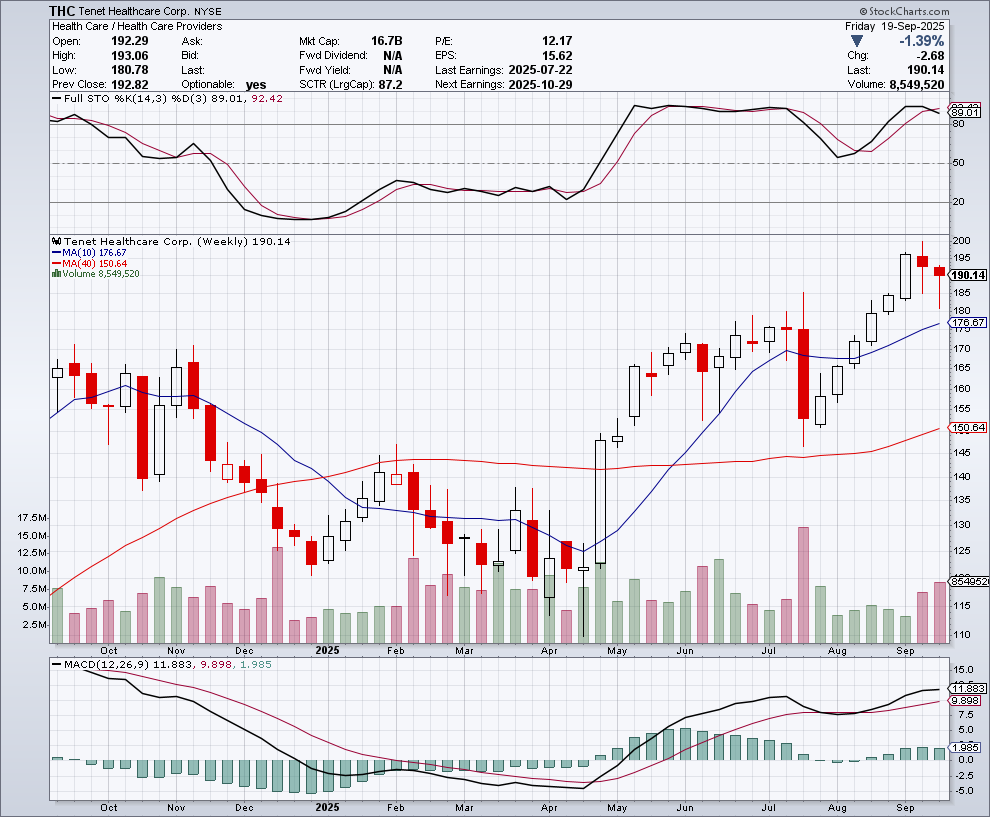Click the Open value 192.29

(129, 41)
